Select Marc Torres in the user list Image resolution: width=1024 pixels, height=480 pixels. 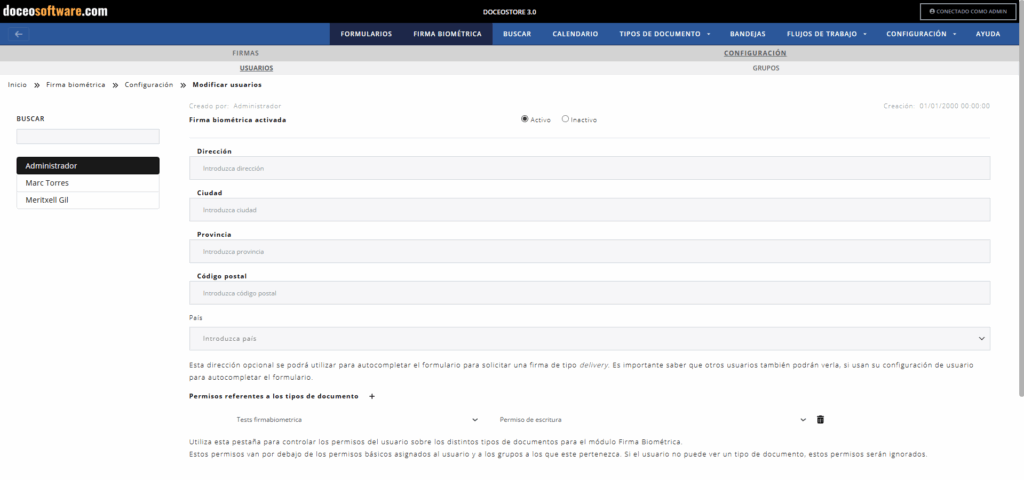pos(88,183)
